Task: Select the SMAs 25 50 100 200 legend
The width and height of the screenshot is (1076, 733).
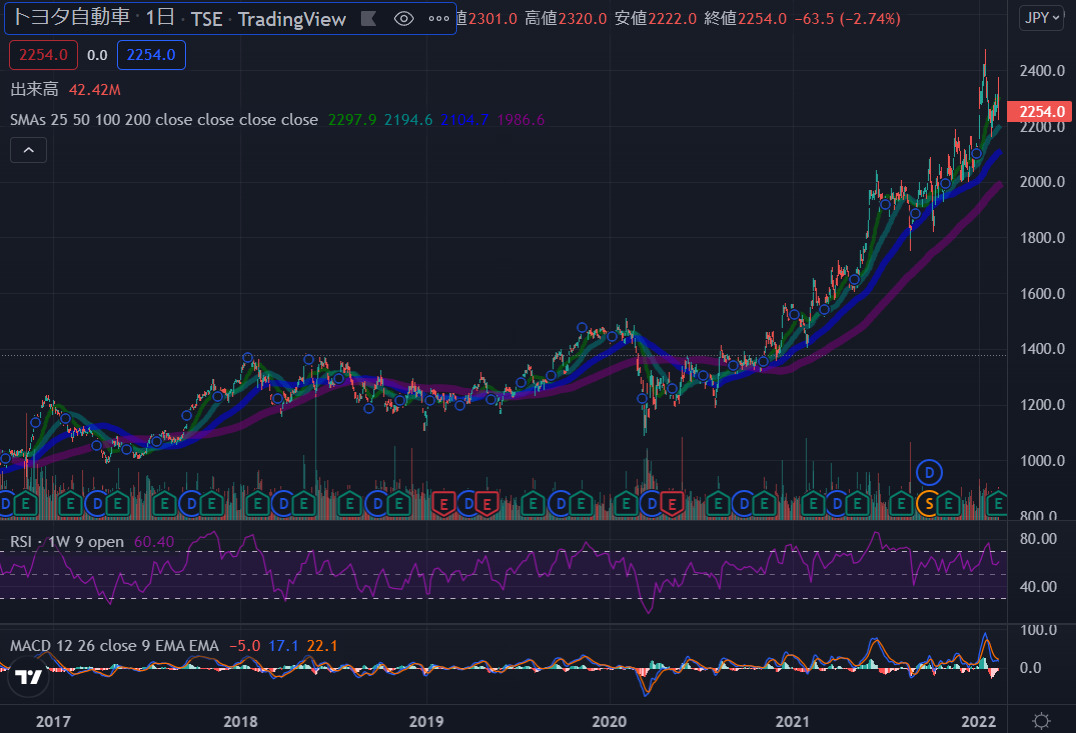Action: [164, 119]
